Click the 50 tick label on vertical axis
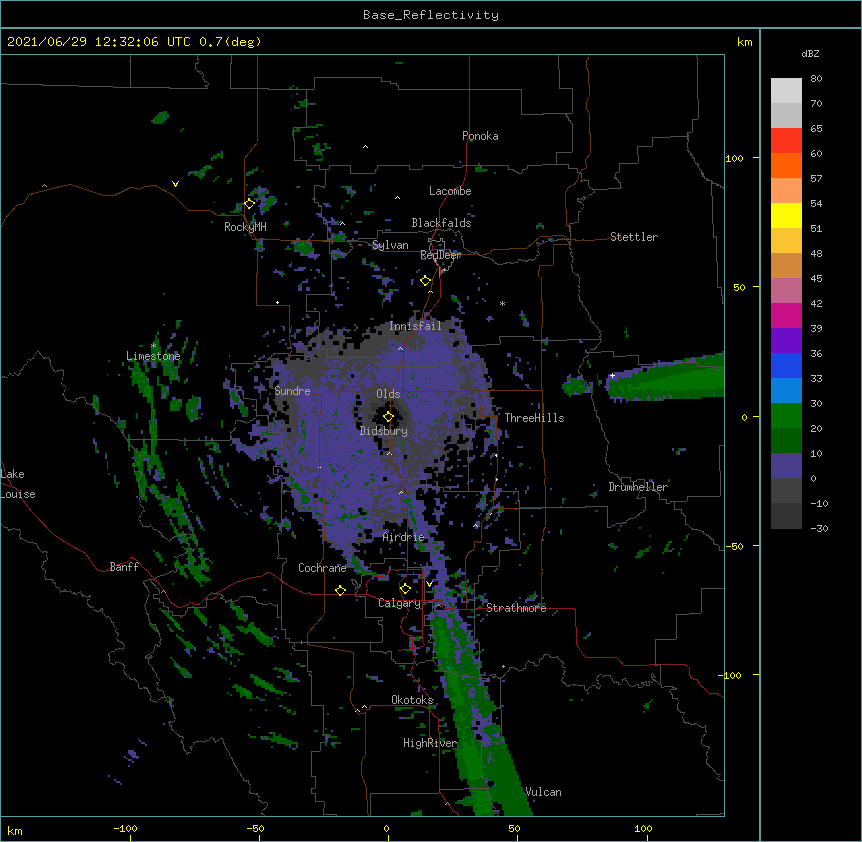The height and width of the screenshot is (842, 862). click(x=739, y=287)
